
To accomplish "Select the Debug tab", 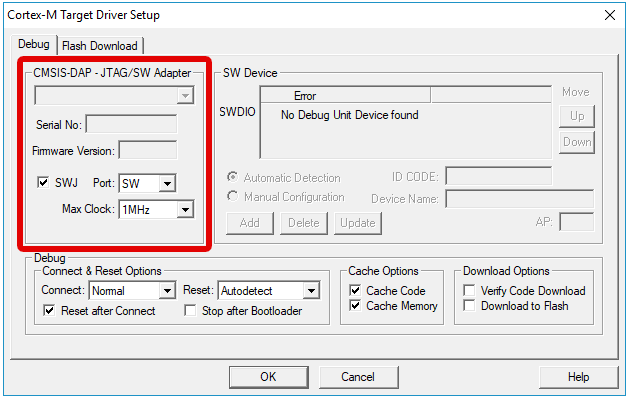I will 34,44.
